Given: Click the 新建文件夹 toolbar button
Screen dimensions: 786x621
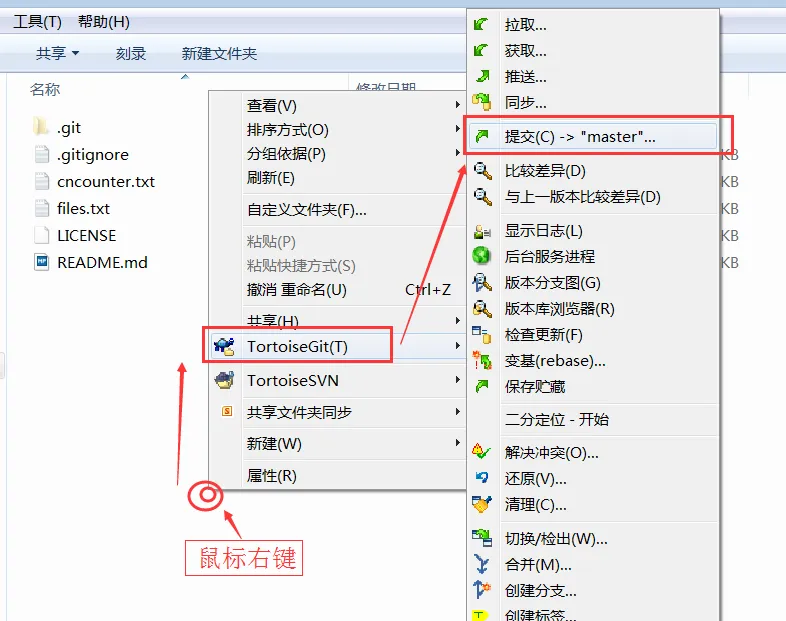Looking at the screenshot, I should 219,53.
